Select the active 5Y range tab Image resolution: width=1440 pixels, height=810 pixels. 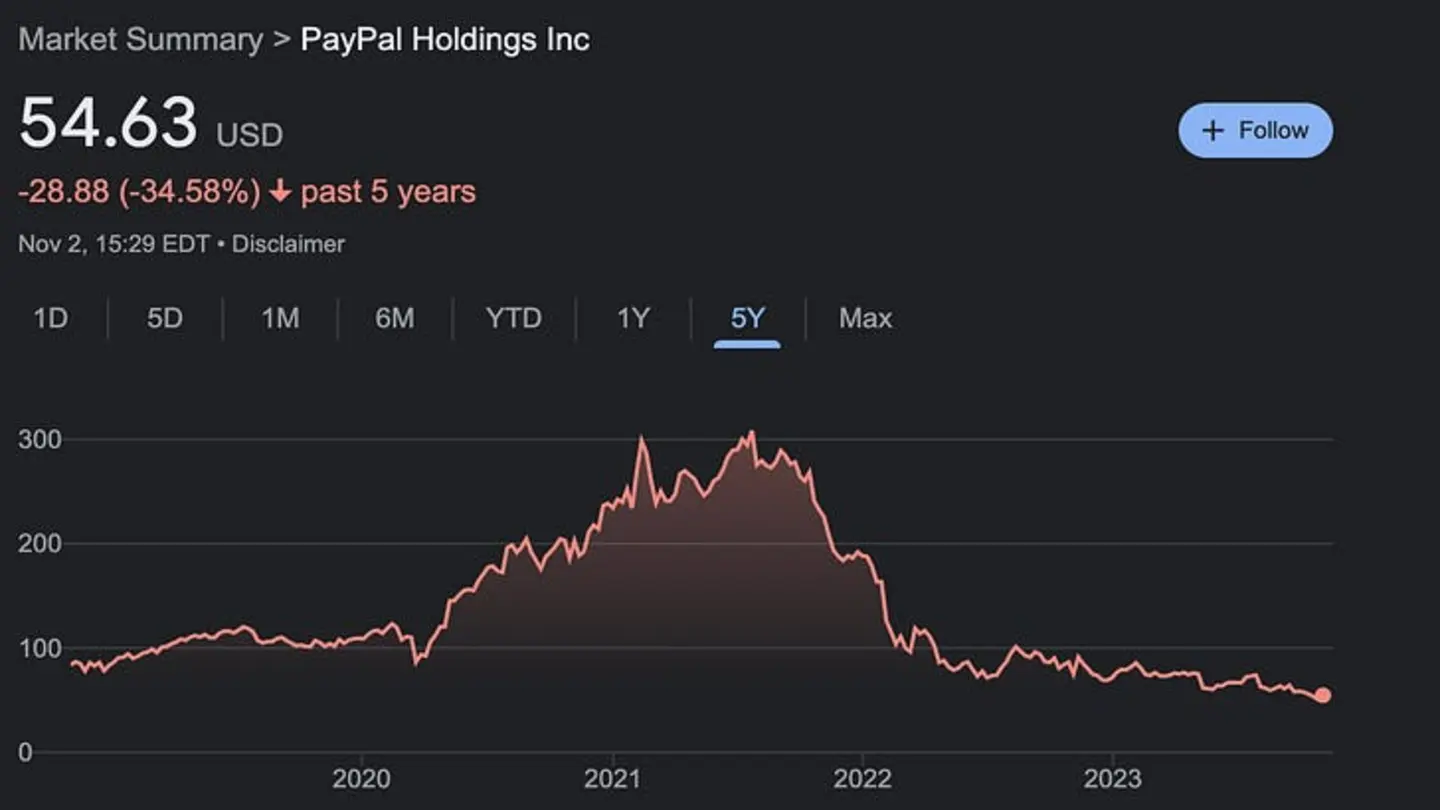744,318
